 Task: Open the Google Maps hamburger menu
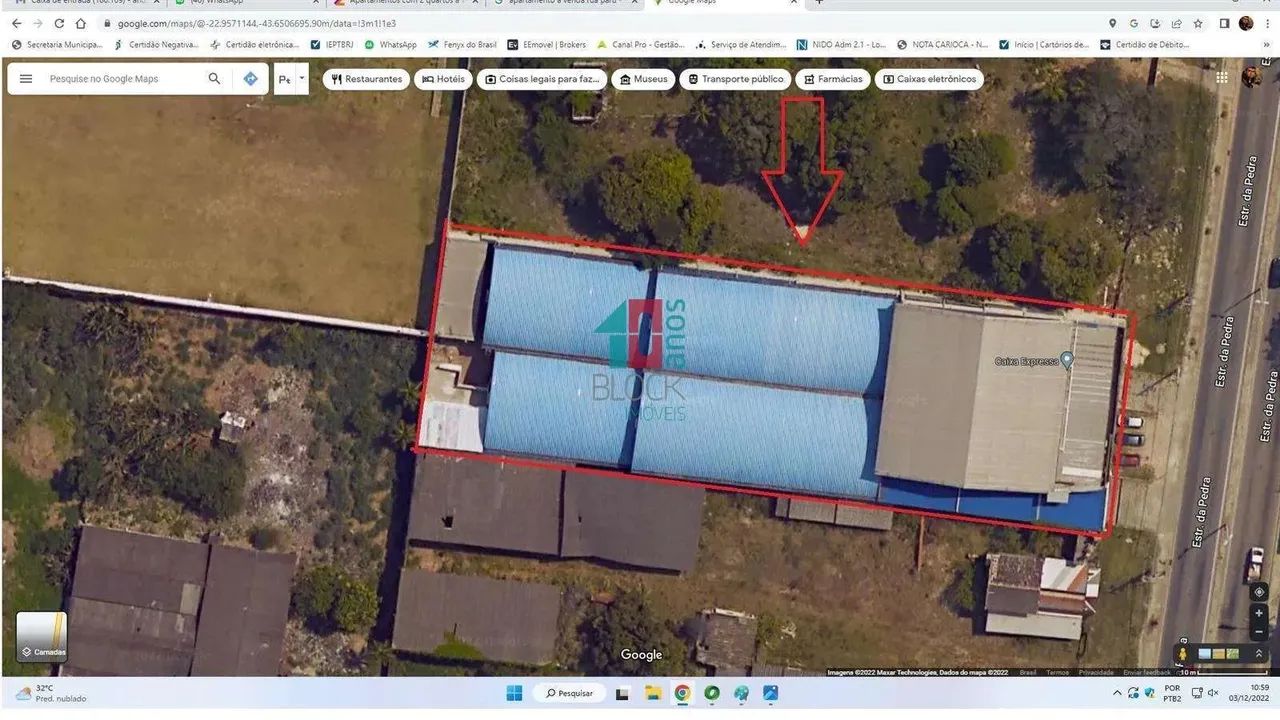click(26, 79)
